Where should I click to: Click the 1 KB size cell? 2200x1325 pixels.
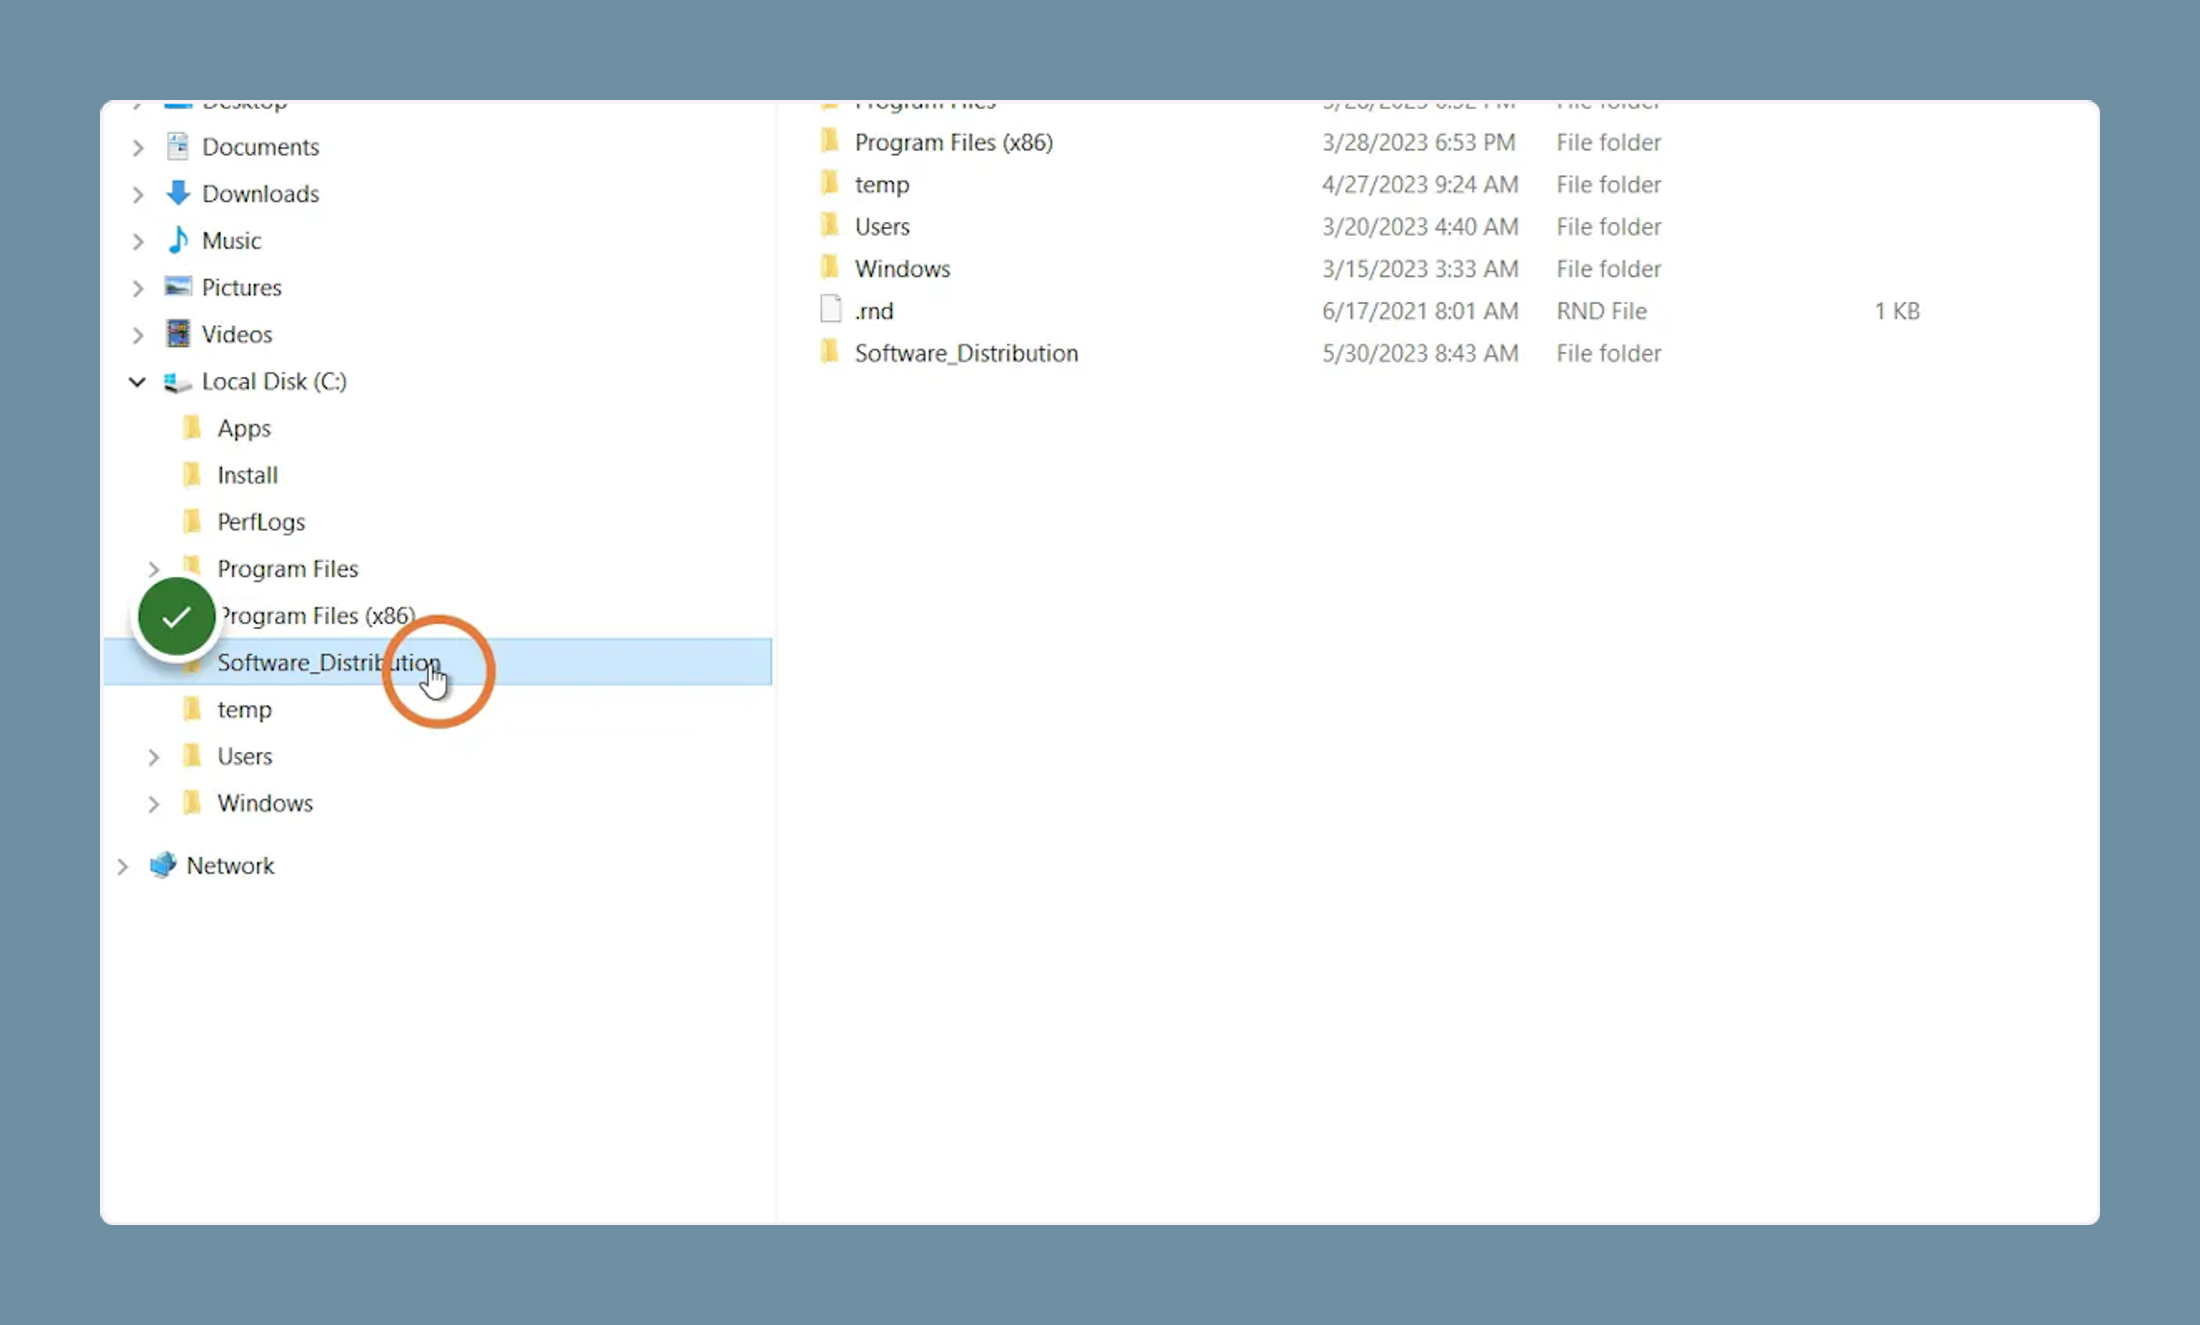tap(1897, 311)
